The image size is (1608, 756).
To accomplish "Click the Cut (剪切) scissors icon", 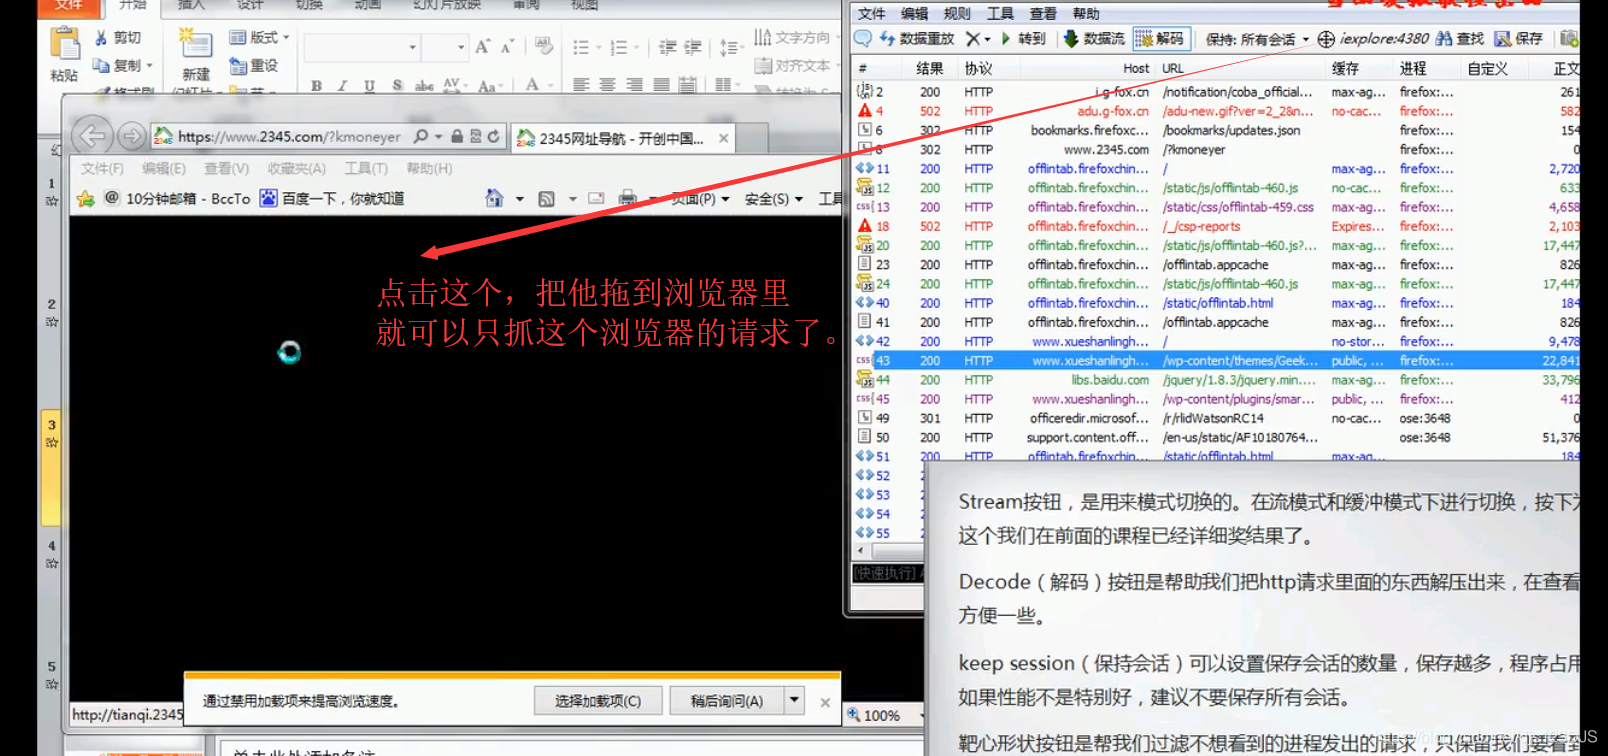I will point(101,38).
